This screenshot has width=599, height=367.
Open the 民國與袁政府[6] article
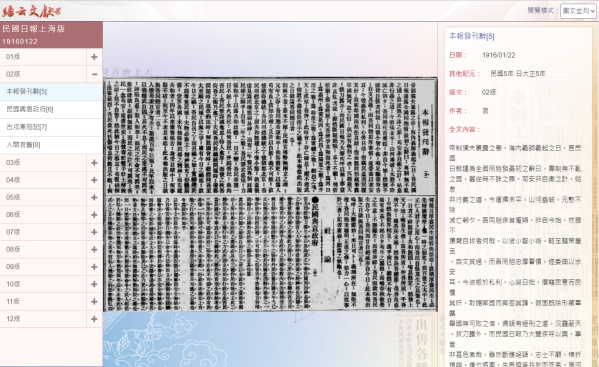click(x=51, y=110)
